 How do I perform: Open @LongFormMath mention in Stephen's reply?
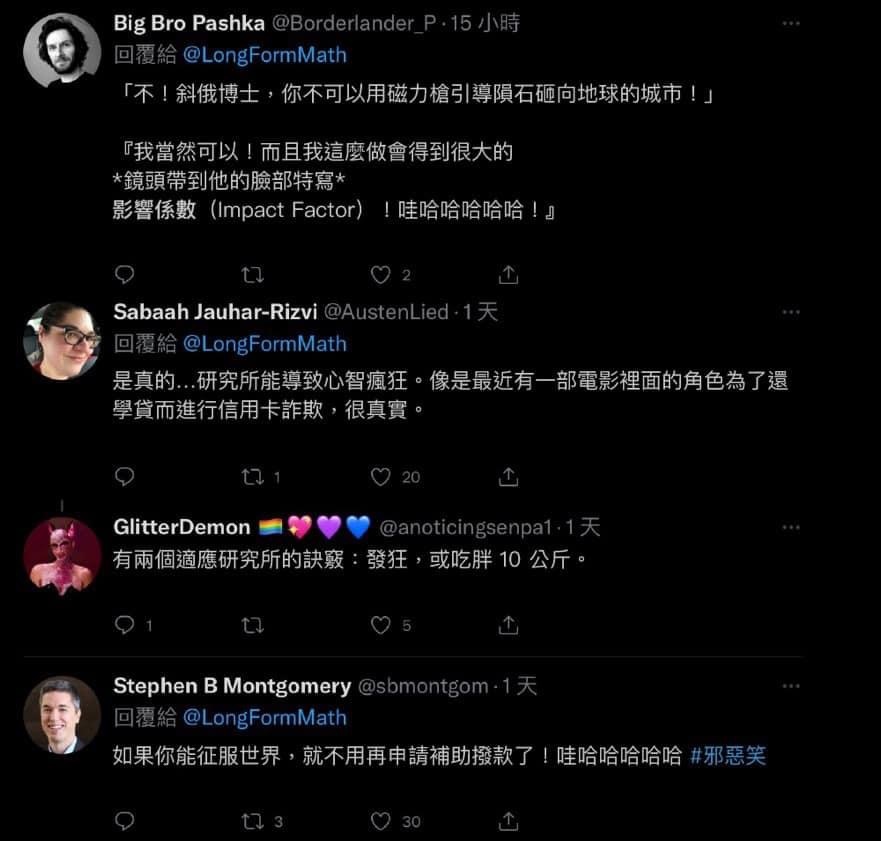click(x=265, y=717)
